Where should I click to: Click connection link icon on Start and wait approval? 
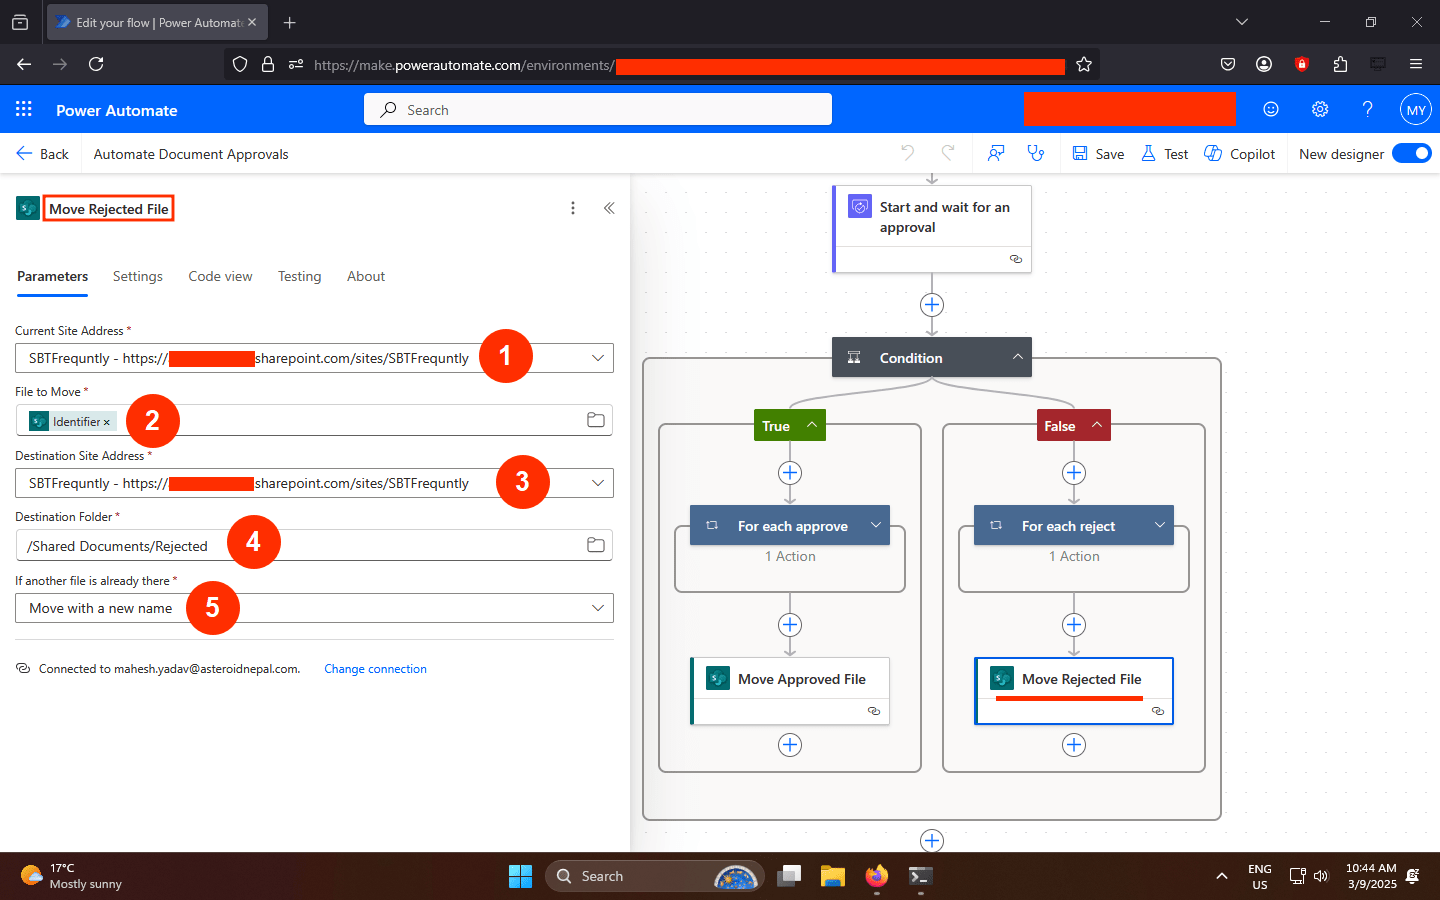pos(1016,259)
